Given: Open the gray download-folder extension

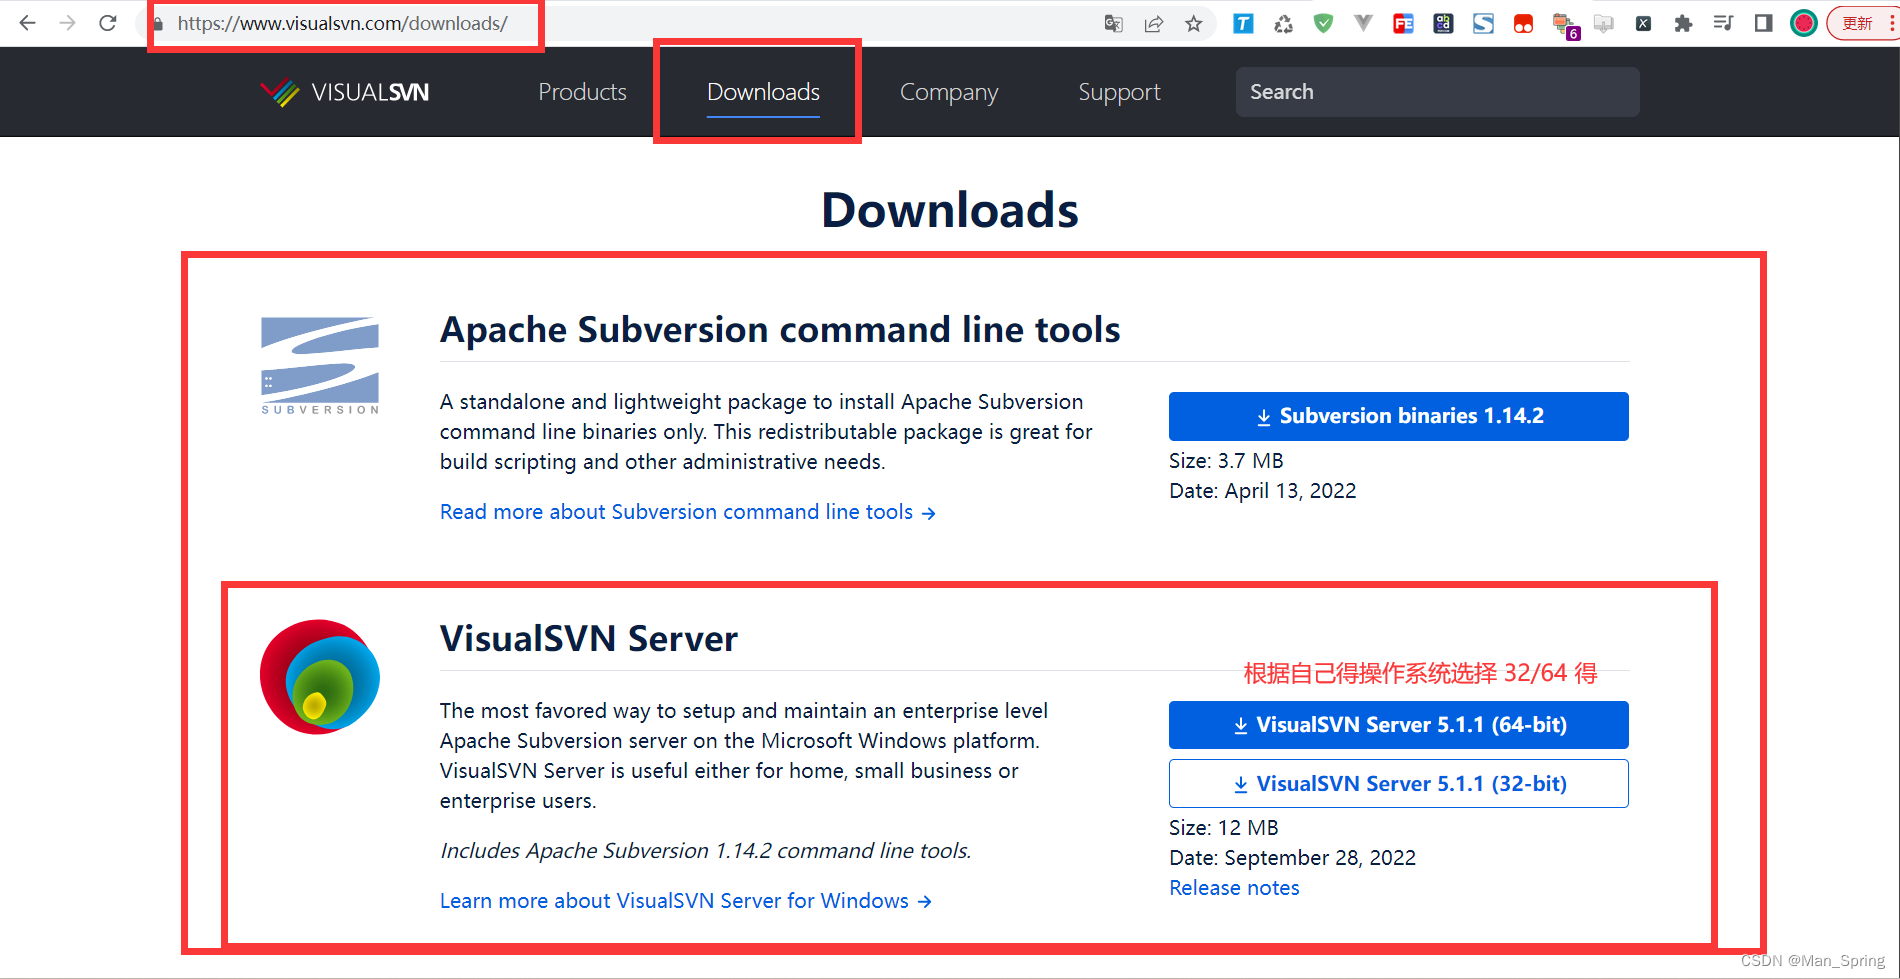Looking at the screenshot, I should tap(1603, 23).
